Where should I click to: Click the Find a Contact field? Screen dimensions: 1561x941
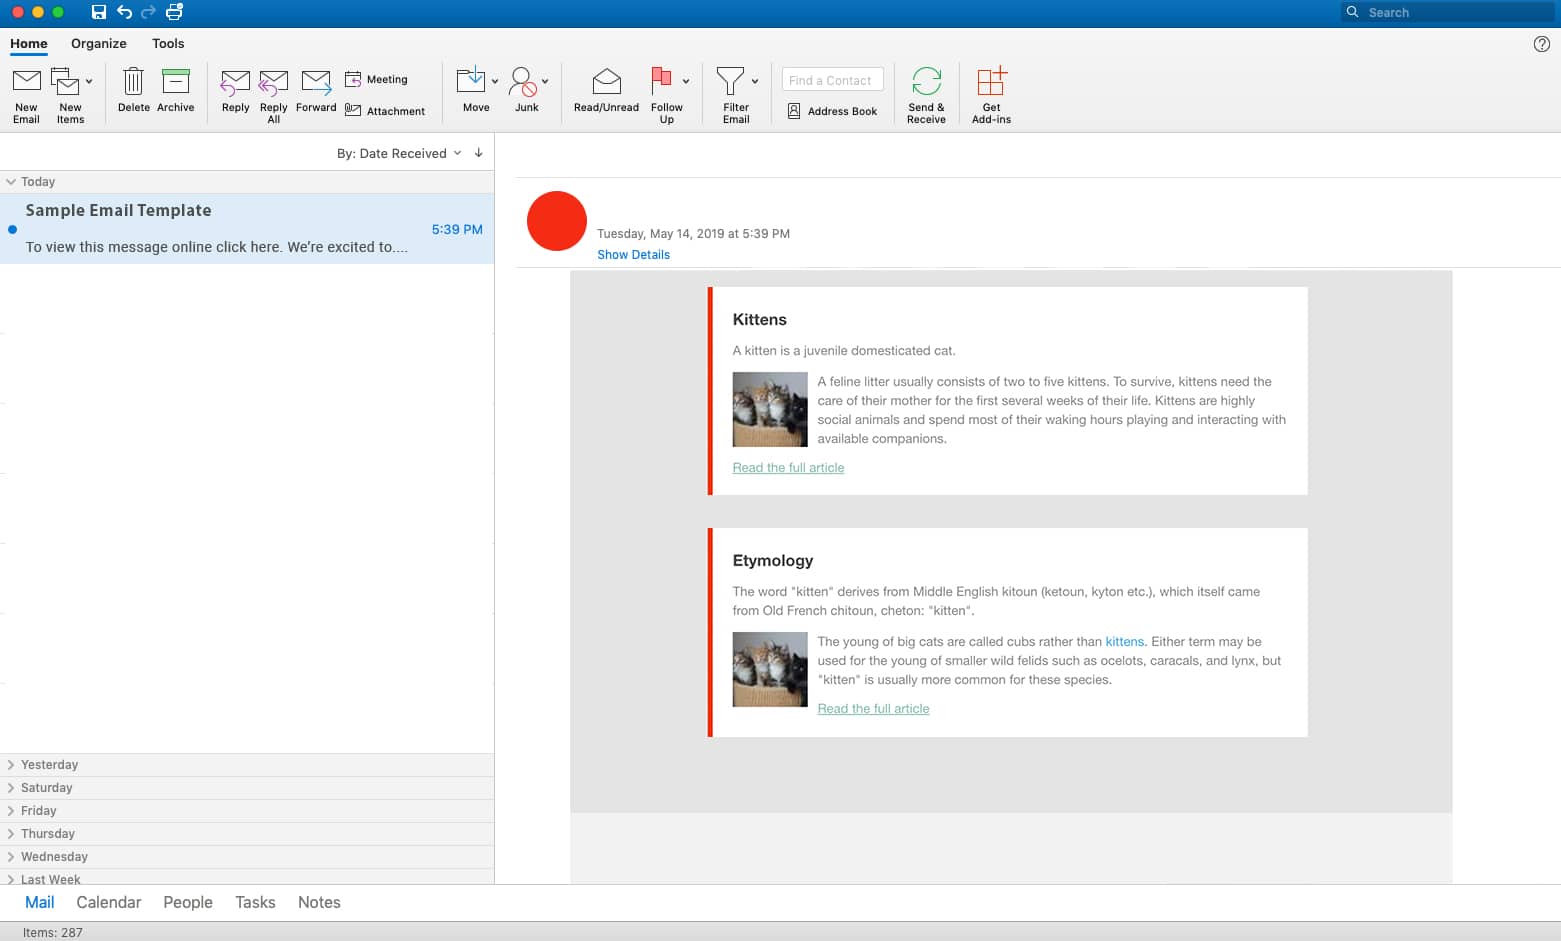click(x=832, y=79)
